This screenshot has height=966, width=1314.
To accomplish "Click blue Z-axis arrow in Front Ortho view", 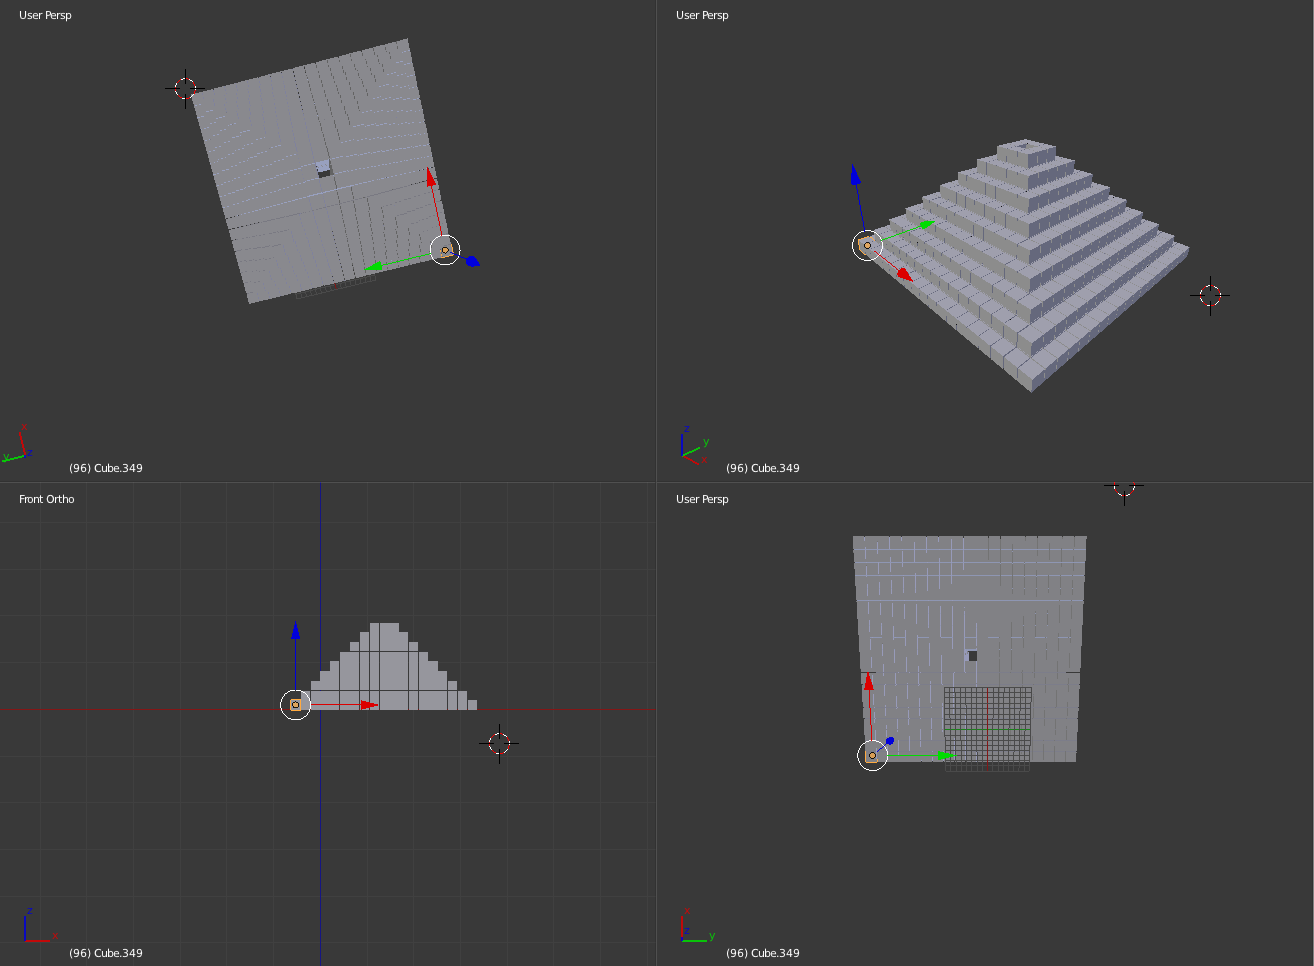I will [x=295, y=630].
